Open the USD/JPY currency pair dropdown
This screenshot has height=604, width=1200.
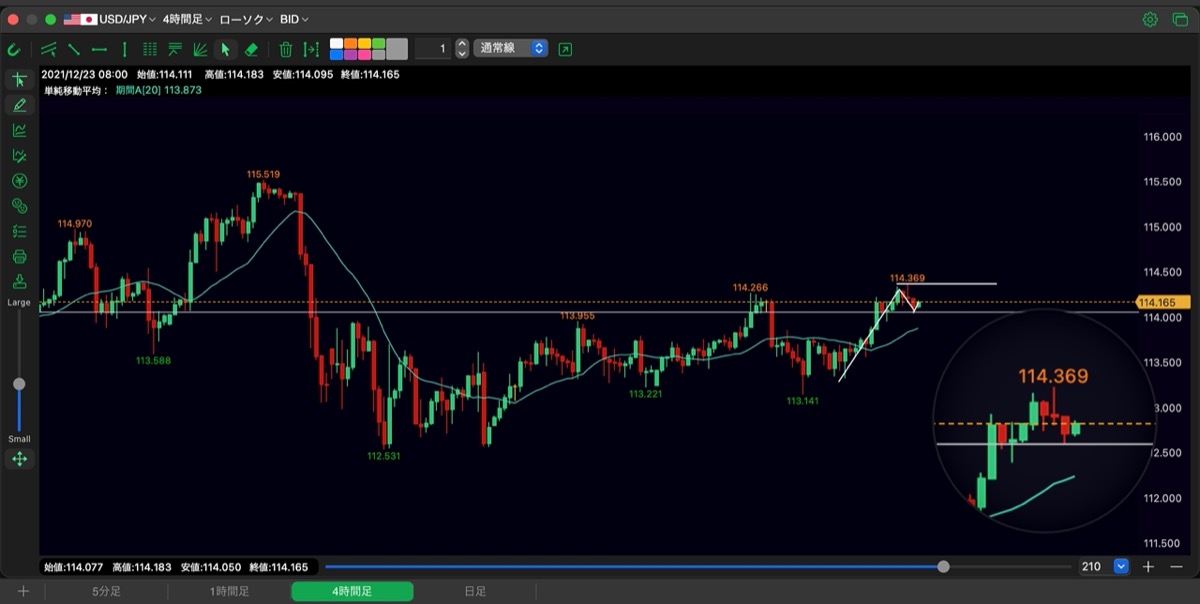[x=109, y=19]
